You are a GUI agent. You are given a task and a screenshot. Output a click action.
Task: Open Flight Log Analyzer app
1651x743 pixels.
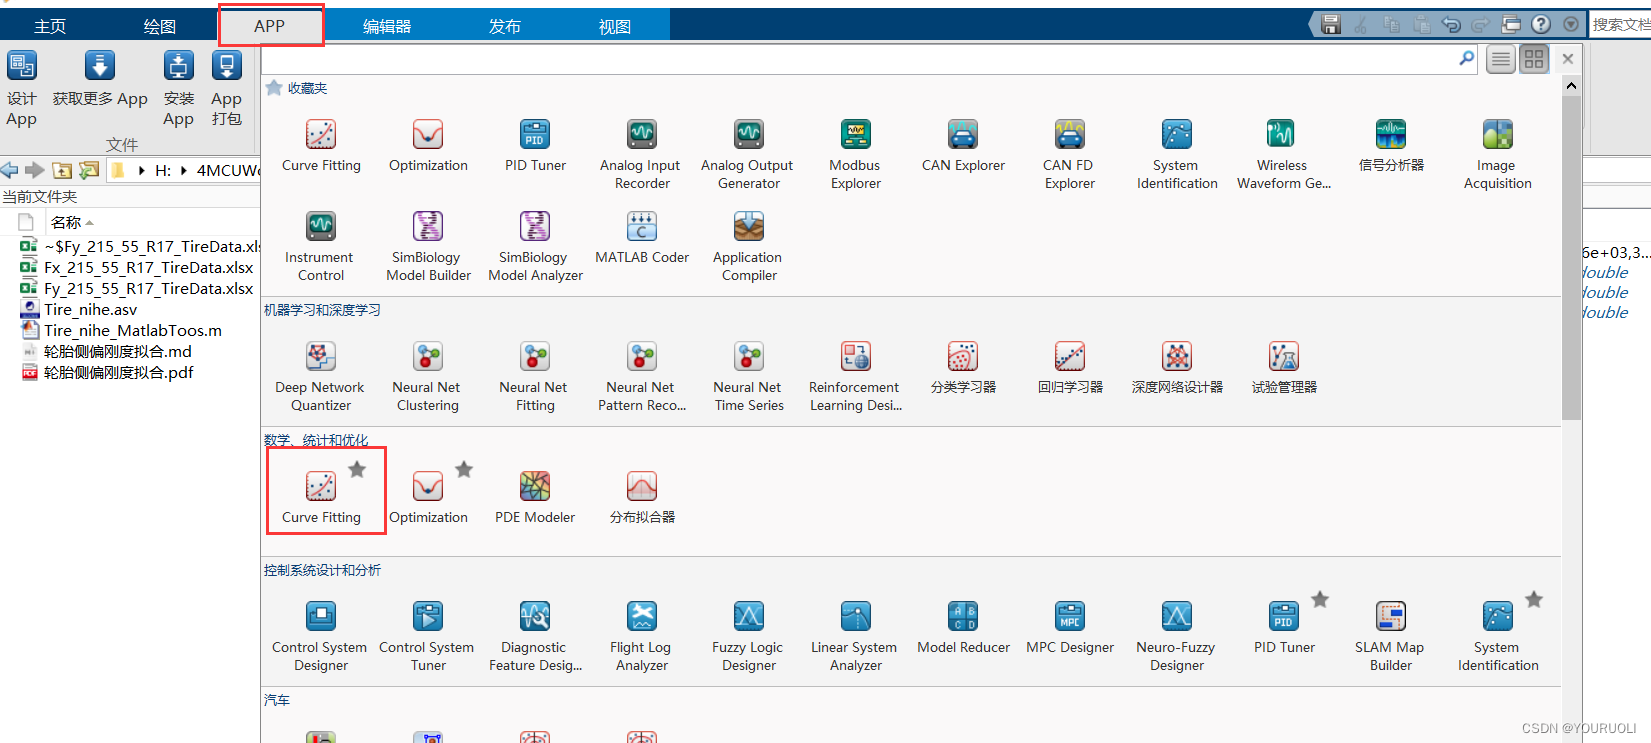[642, 637]
